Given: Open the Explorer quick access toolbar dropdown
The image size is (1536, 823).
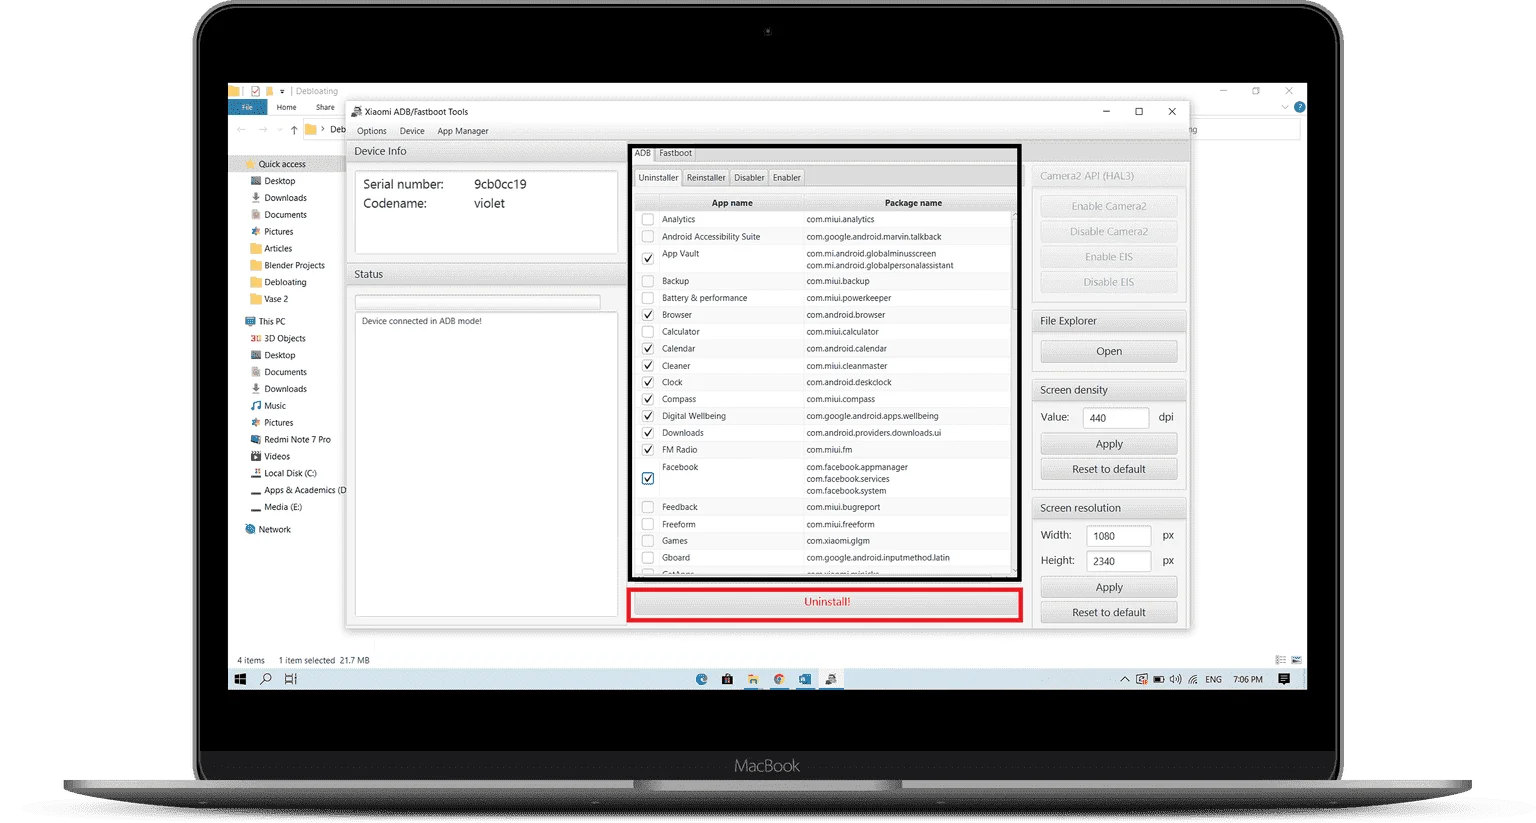Looking at the screenshot, I should tap(282, 92).
